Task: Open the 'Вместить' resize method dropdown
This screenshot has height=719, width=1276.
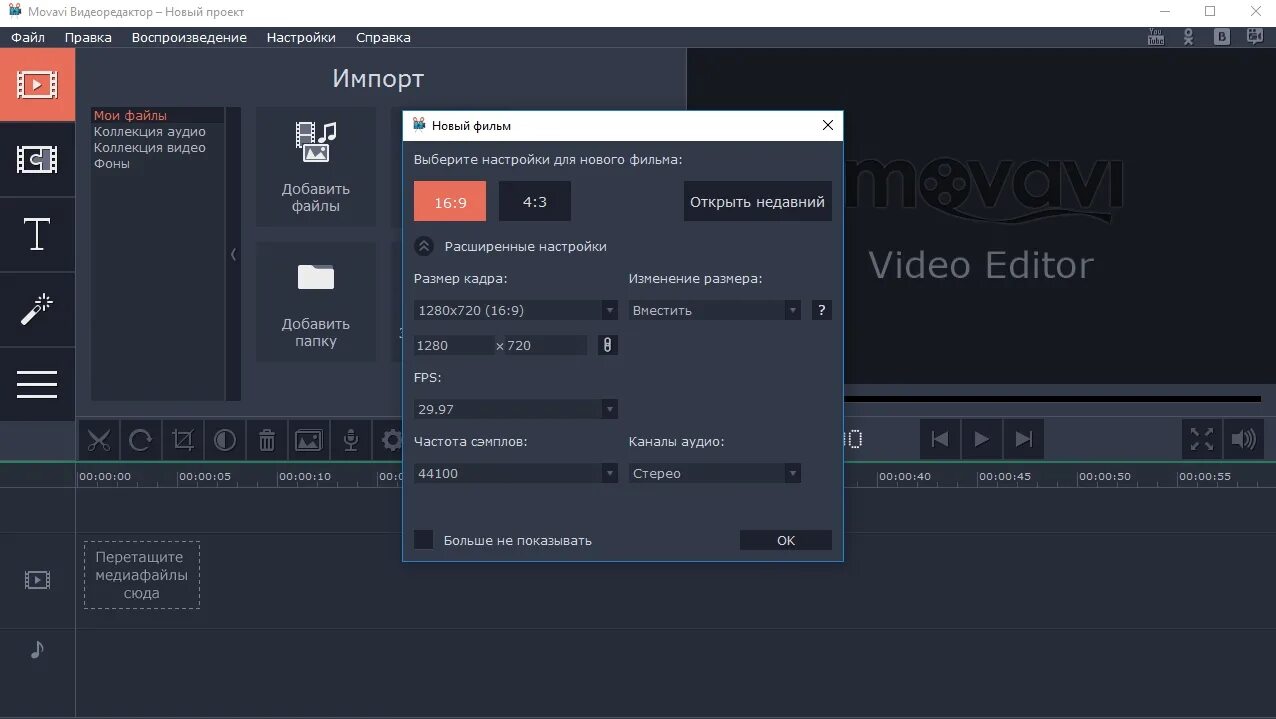Action: click(715, 310)
